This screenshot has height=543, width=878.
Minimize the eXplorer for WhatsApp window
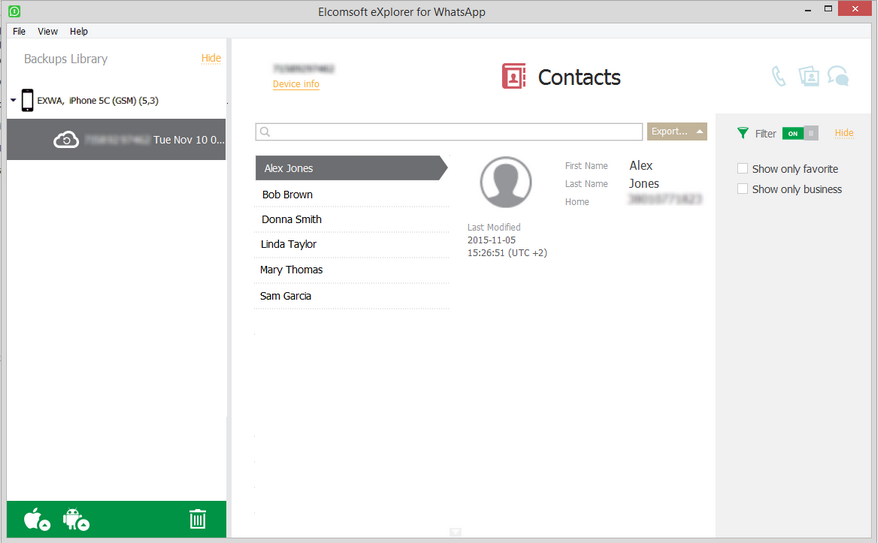(x=808, y=10)
